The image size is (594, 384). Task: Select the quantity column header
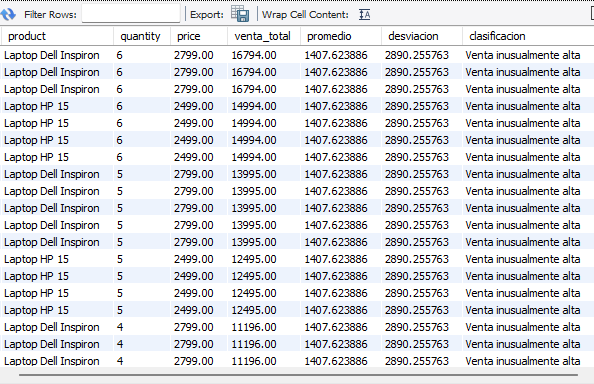[142, 36]
